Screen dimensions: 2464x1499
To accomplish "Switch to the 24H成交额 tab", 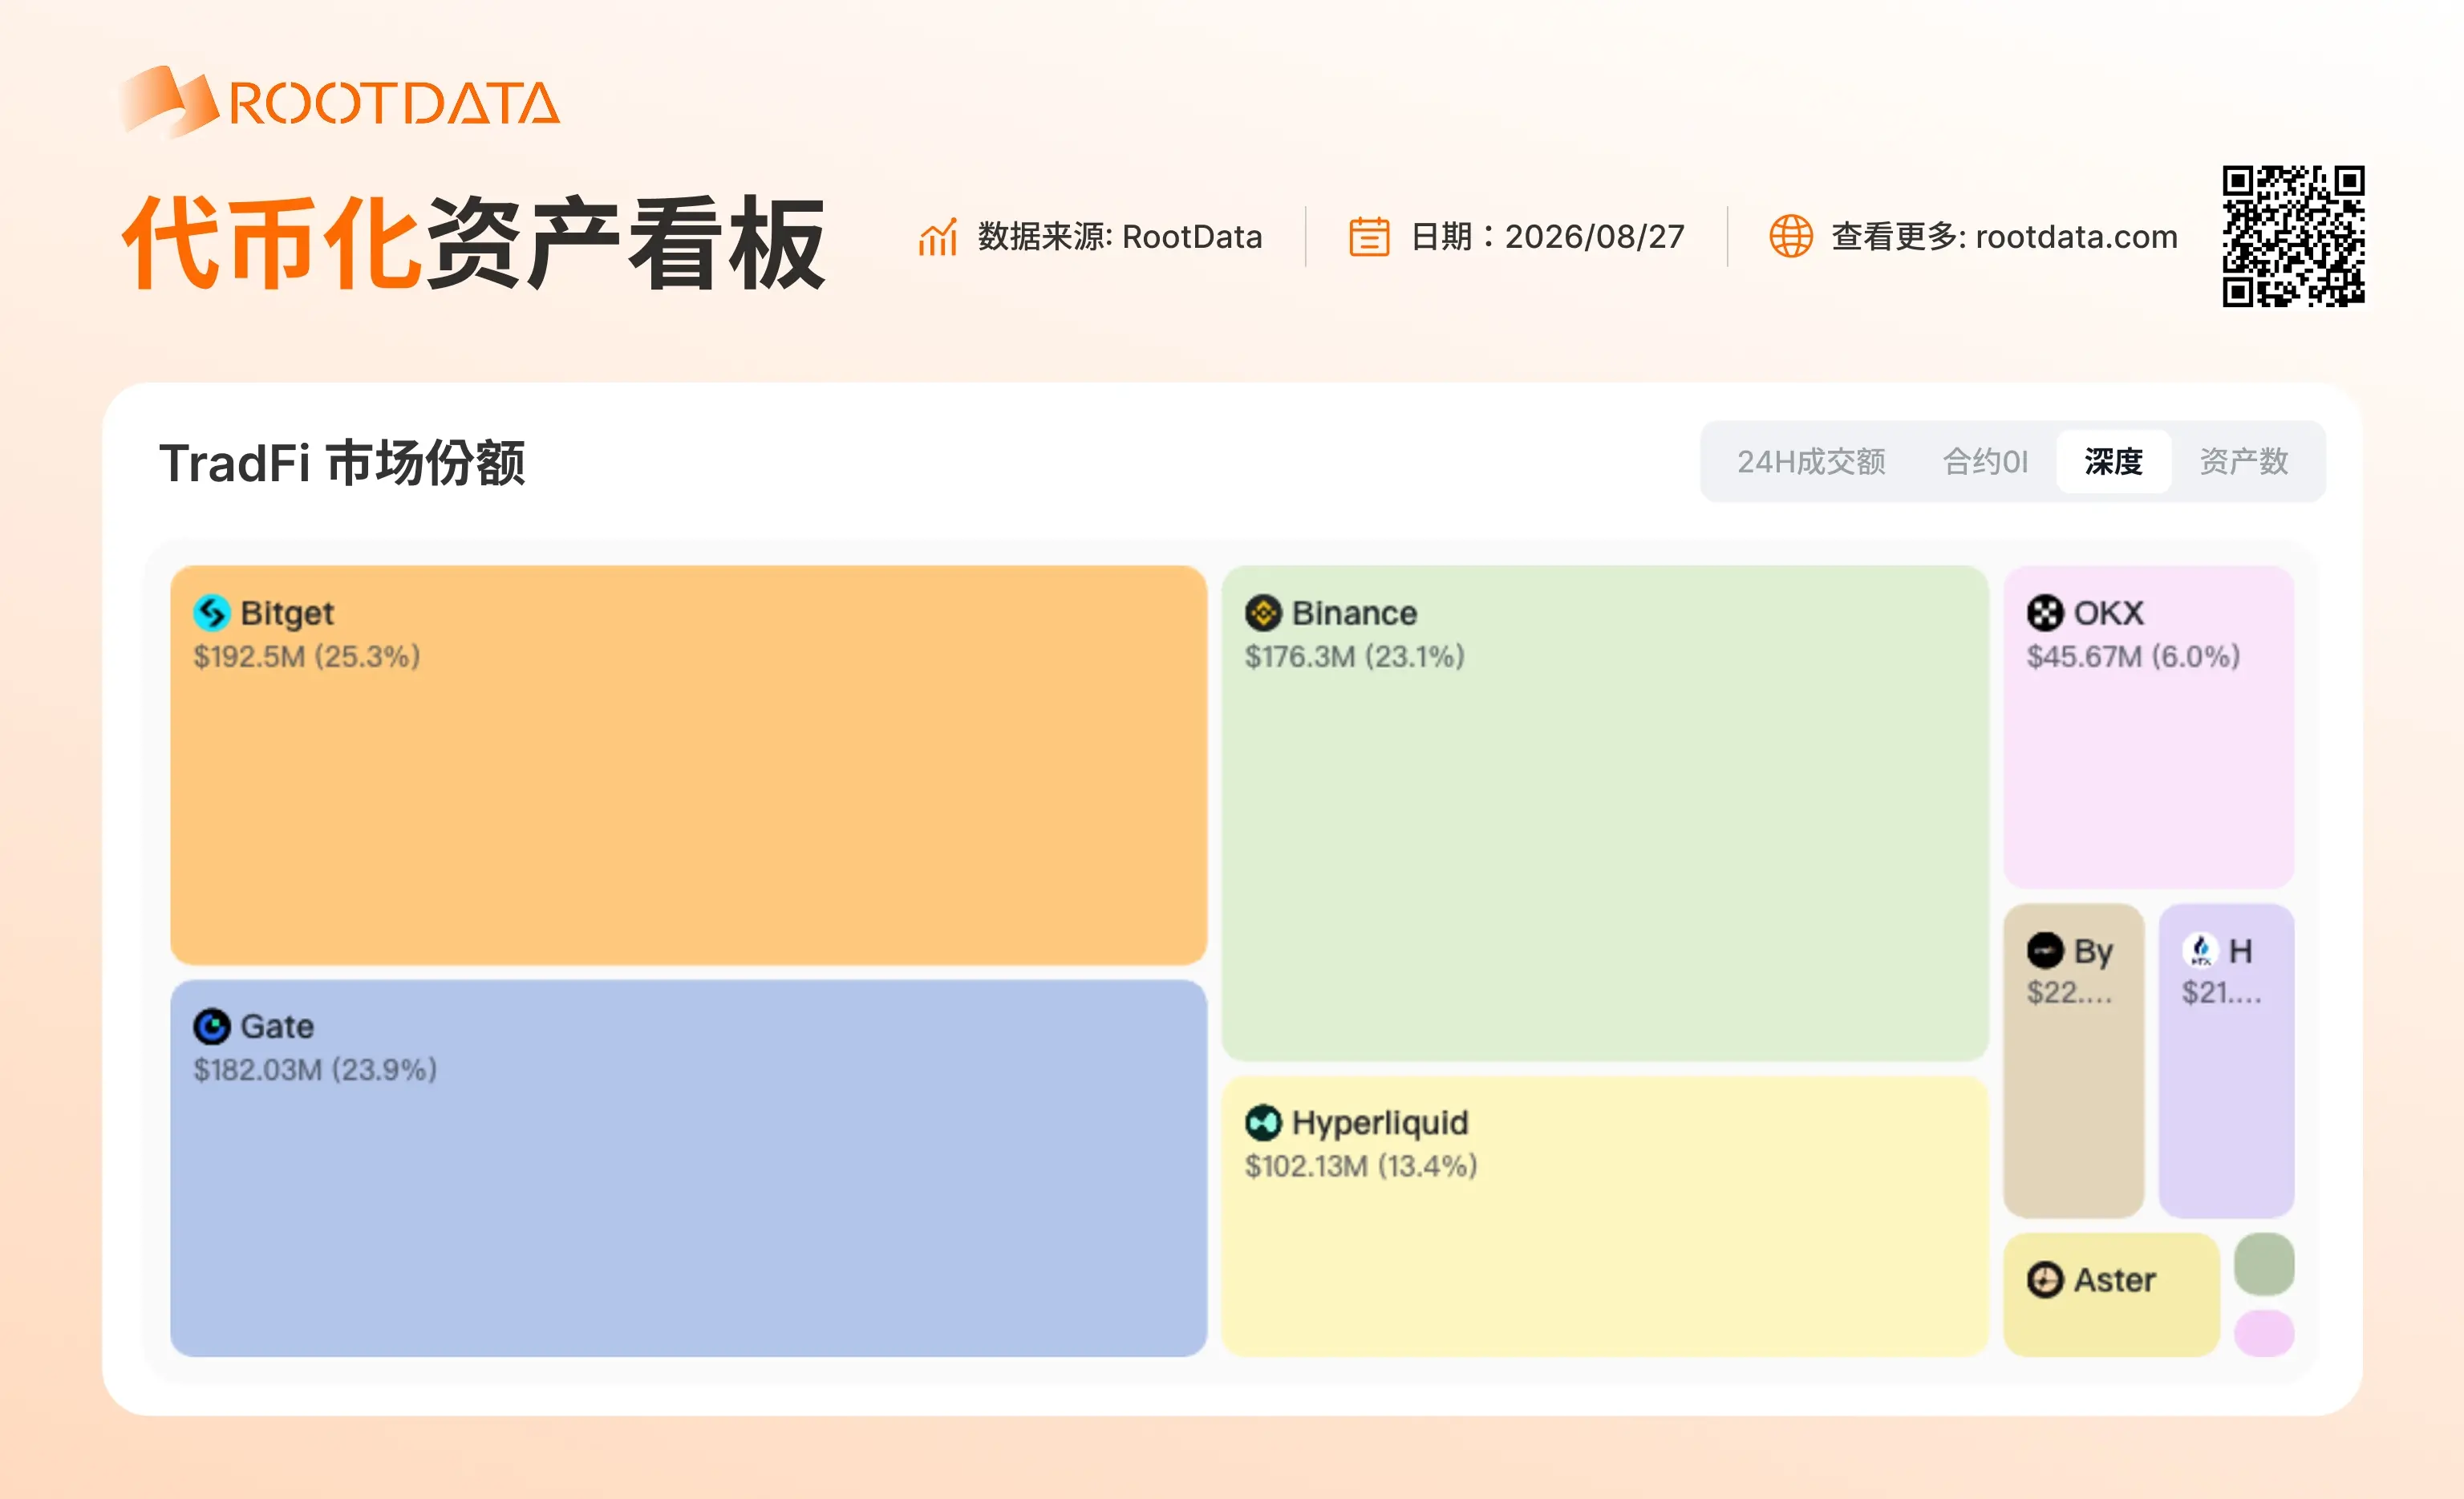I will coord(1810,461).
